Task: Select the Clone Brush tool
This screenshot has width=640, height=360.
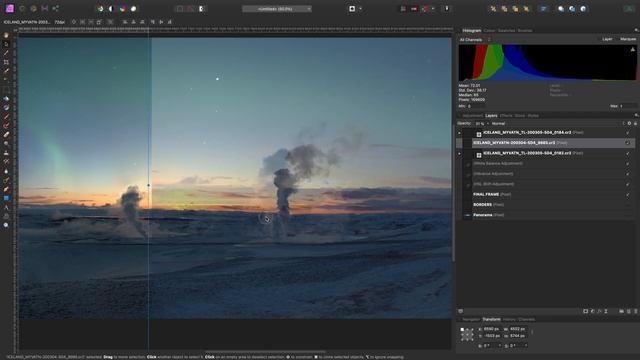Action: tap(6, 153)
